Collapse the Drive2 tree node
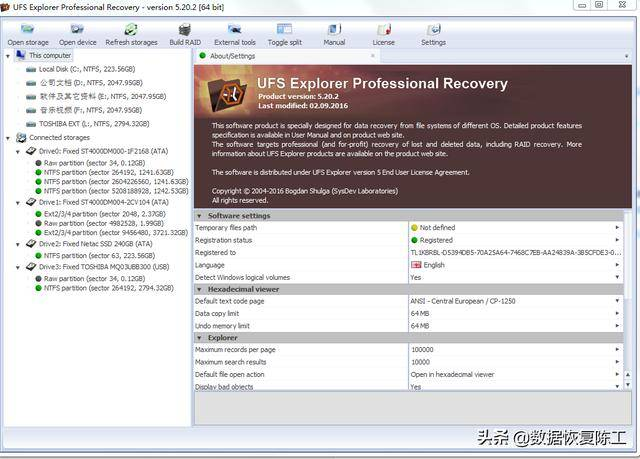 click(18, 244)
